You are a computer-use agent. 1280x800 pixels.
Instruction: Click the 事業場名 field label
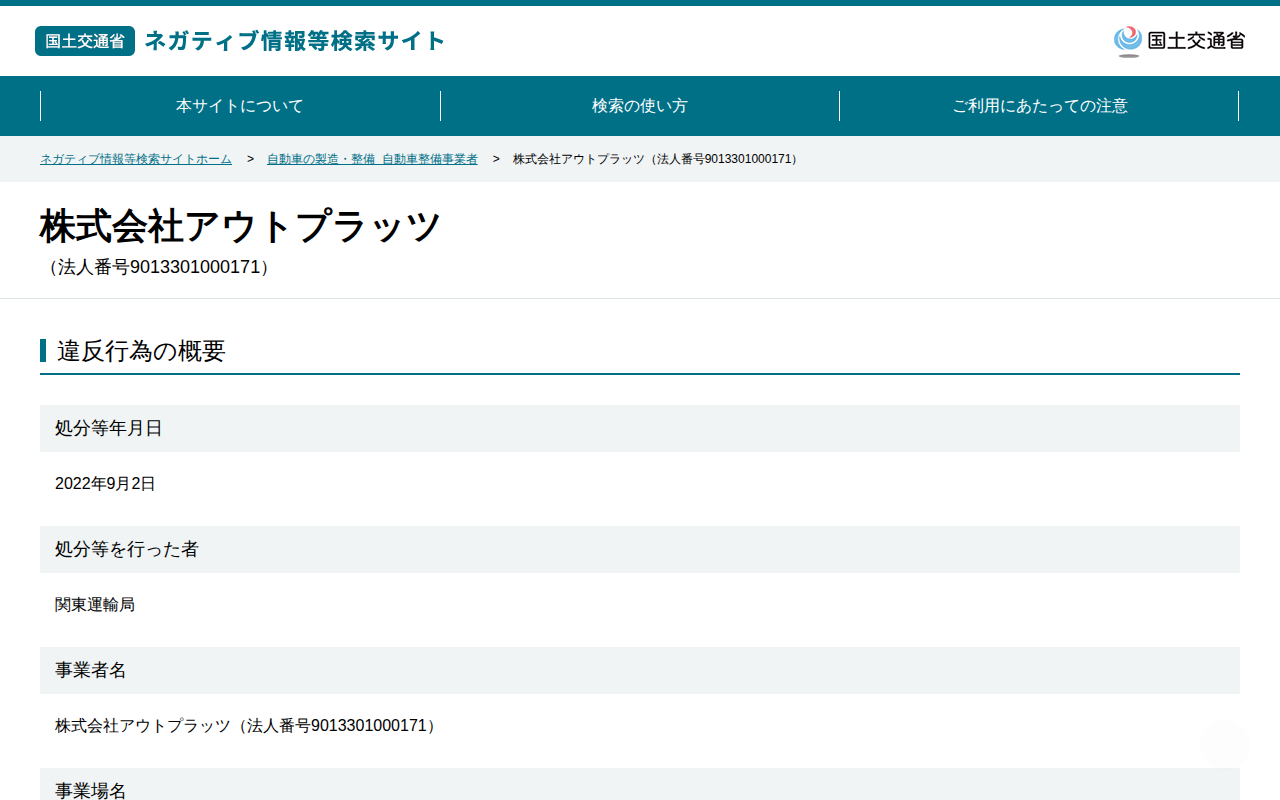coord(91,790)
